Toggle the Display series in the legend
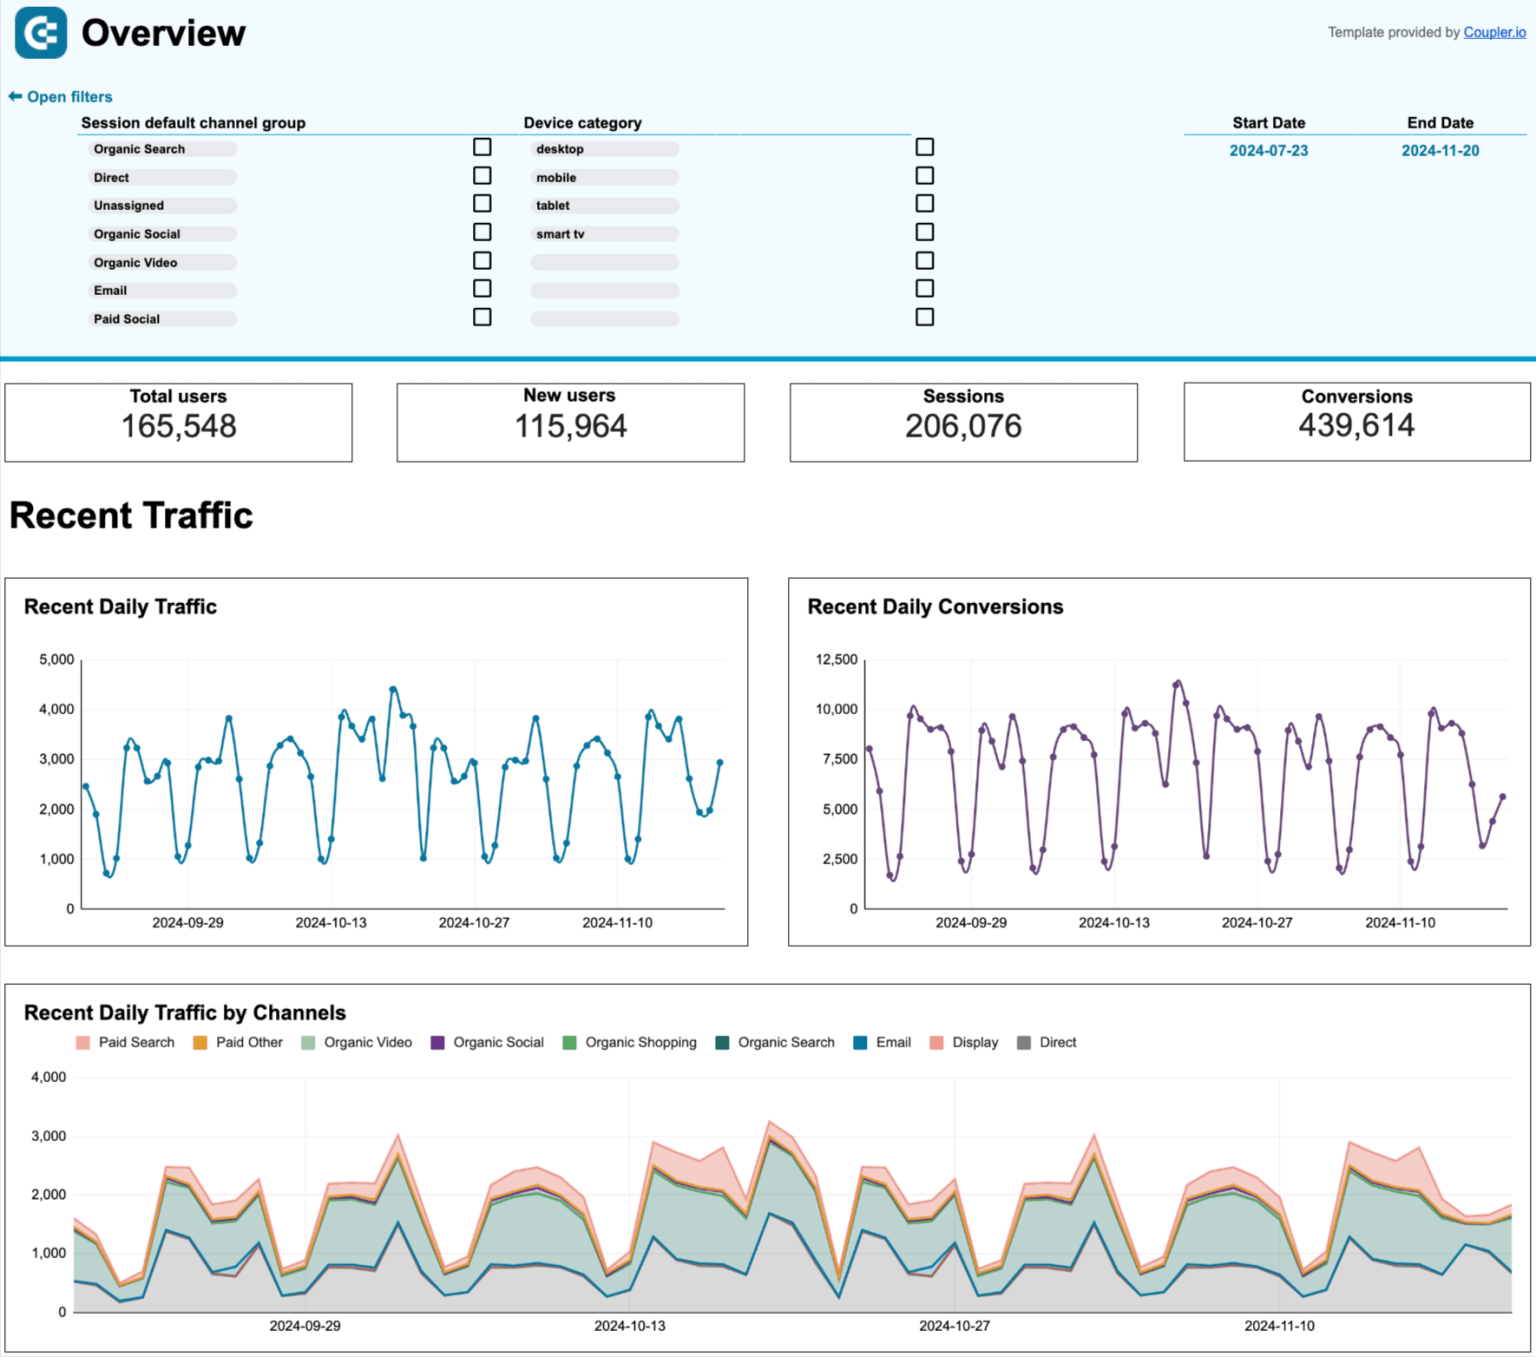 pos(937,1042)
